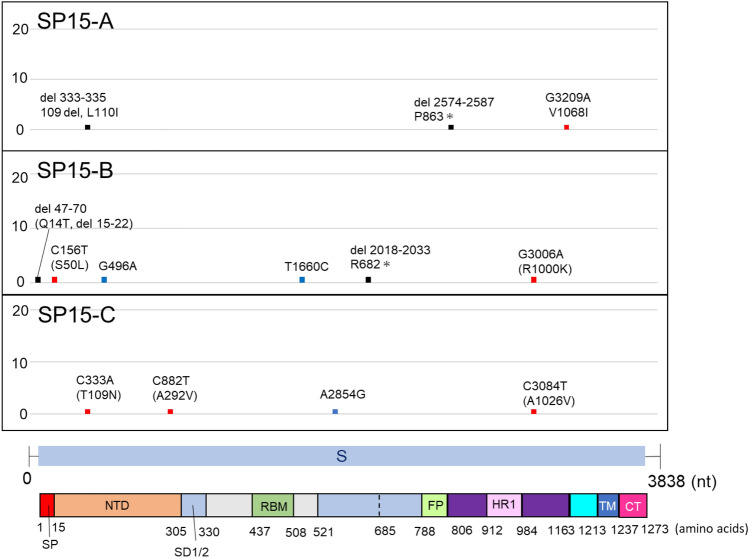Select the red G3006A marker in SP15-B
Image resolution: width=749 pixels, height=558 pixels.
534,280
